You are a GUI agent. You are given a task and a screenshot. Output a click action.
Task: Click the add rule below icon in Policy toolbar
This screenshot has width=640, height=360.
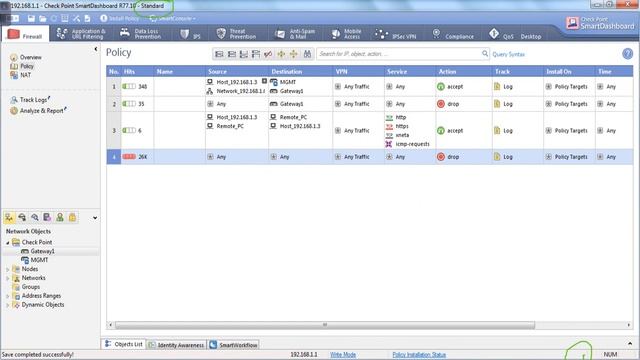(x=244, y=54)
